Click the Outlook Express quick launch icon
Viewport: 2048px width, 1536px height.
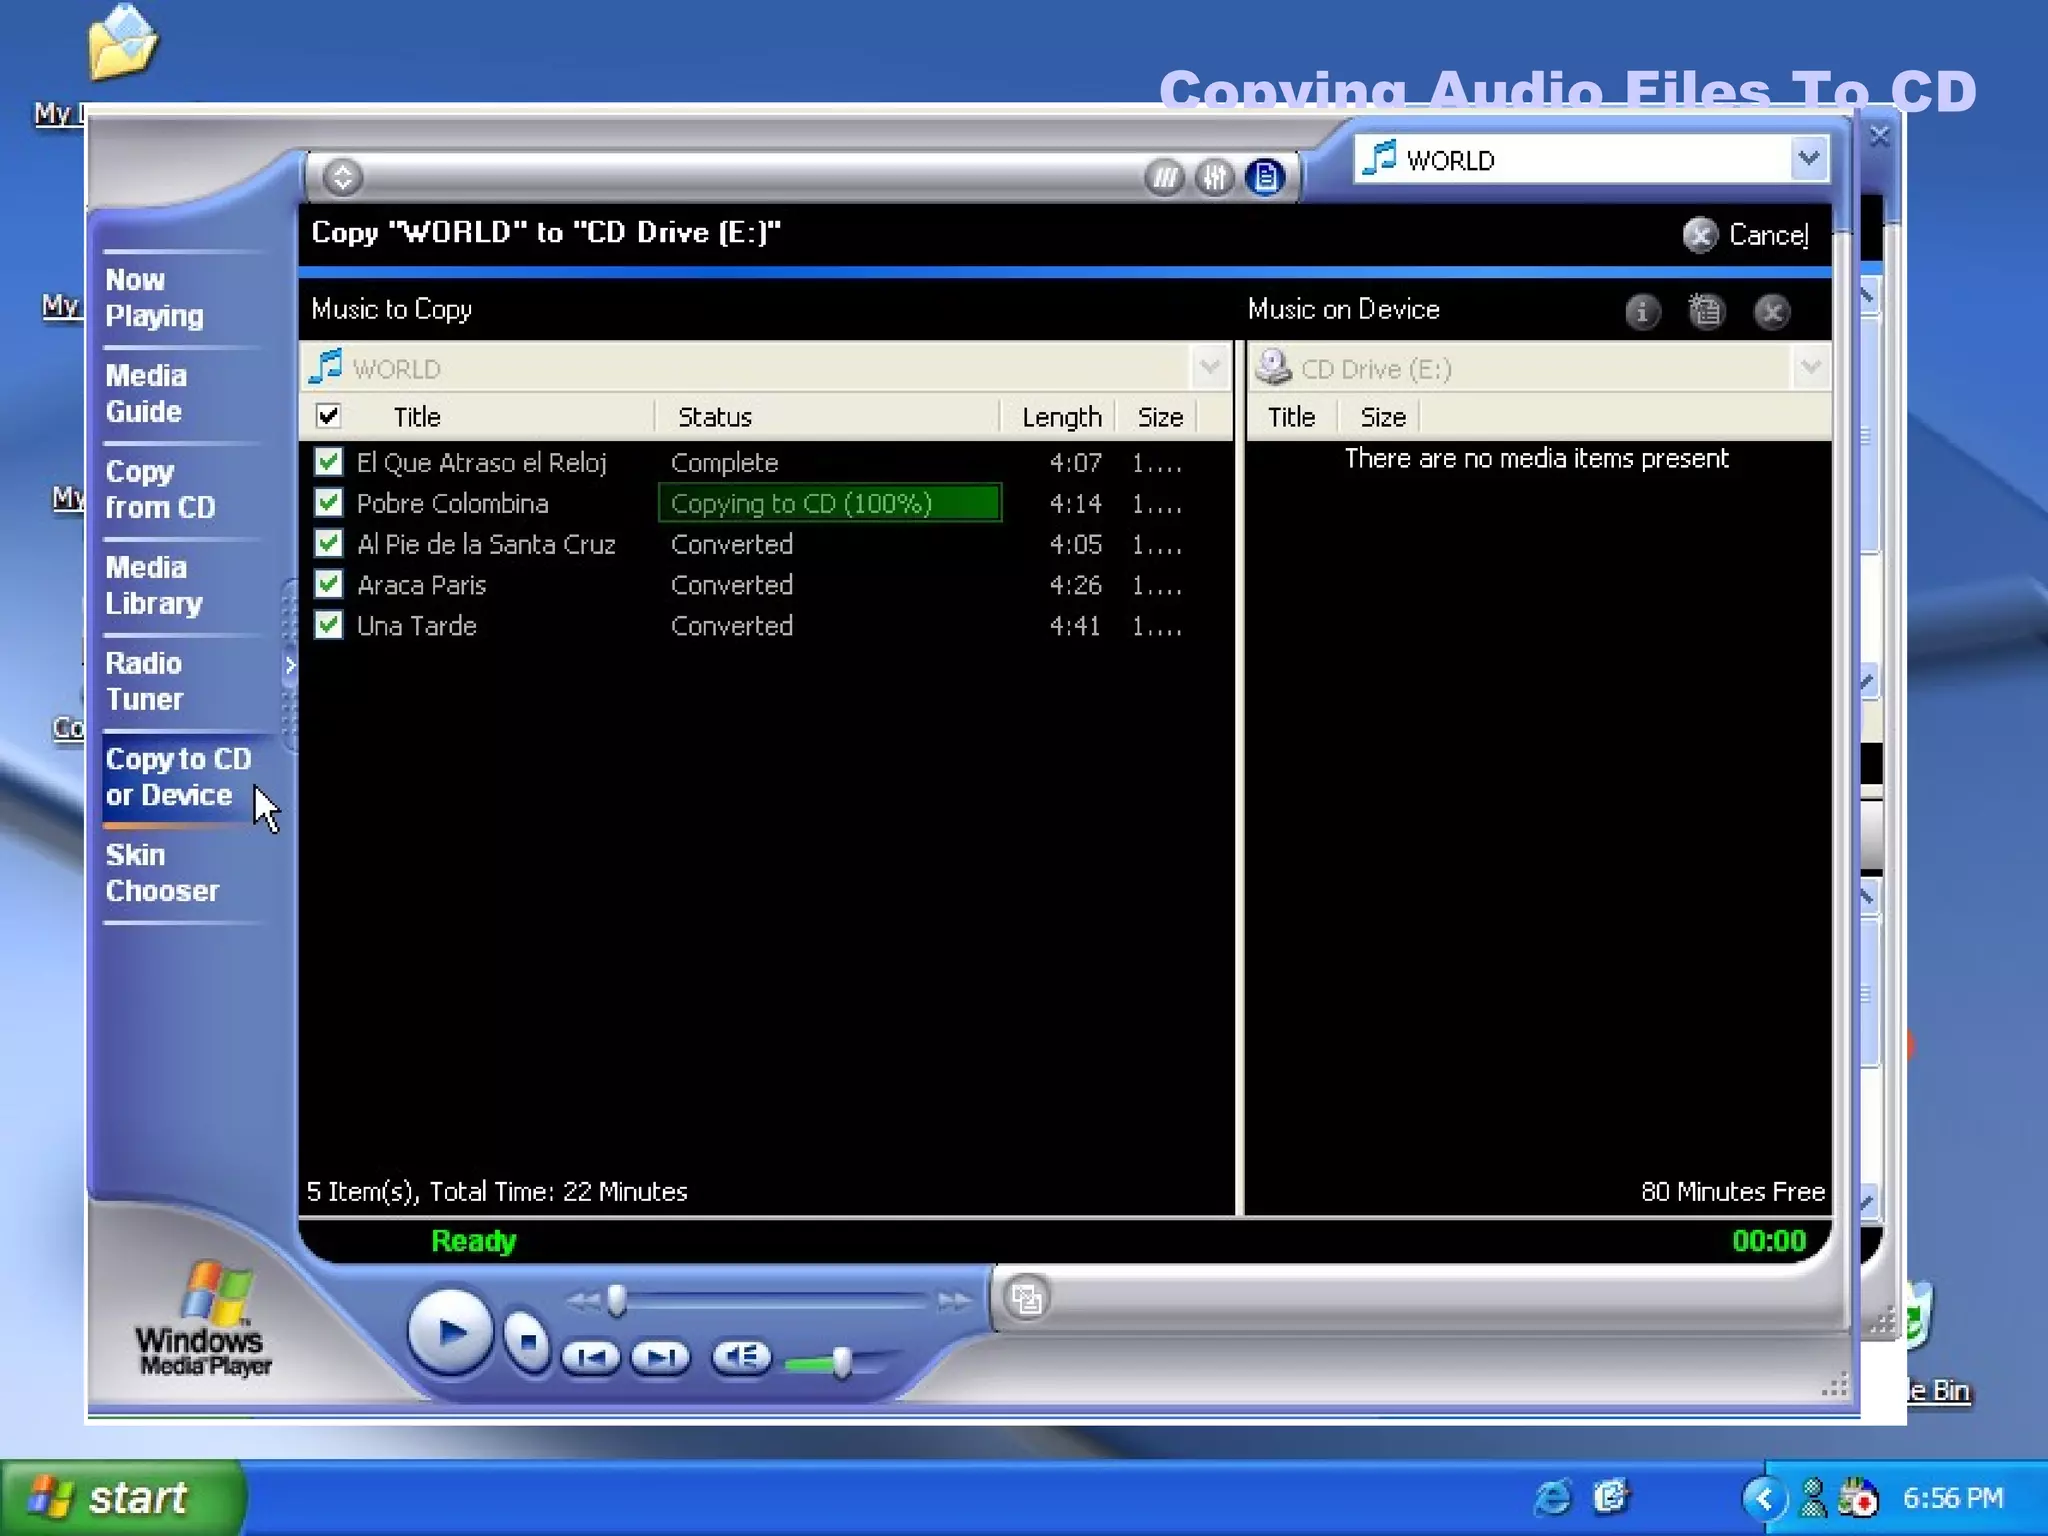coord(1611,1497)
